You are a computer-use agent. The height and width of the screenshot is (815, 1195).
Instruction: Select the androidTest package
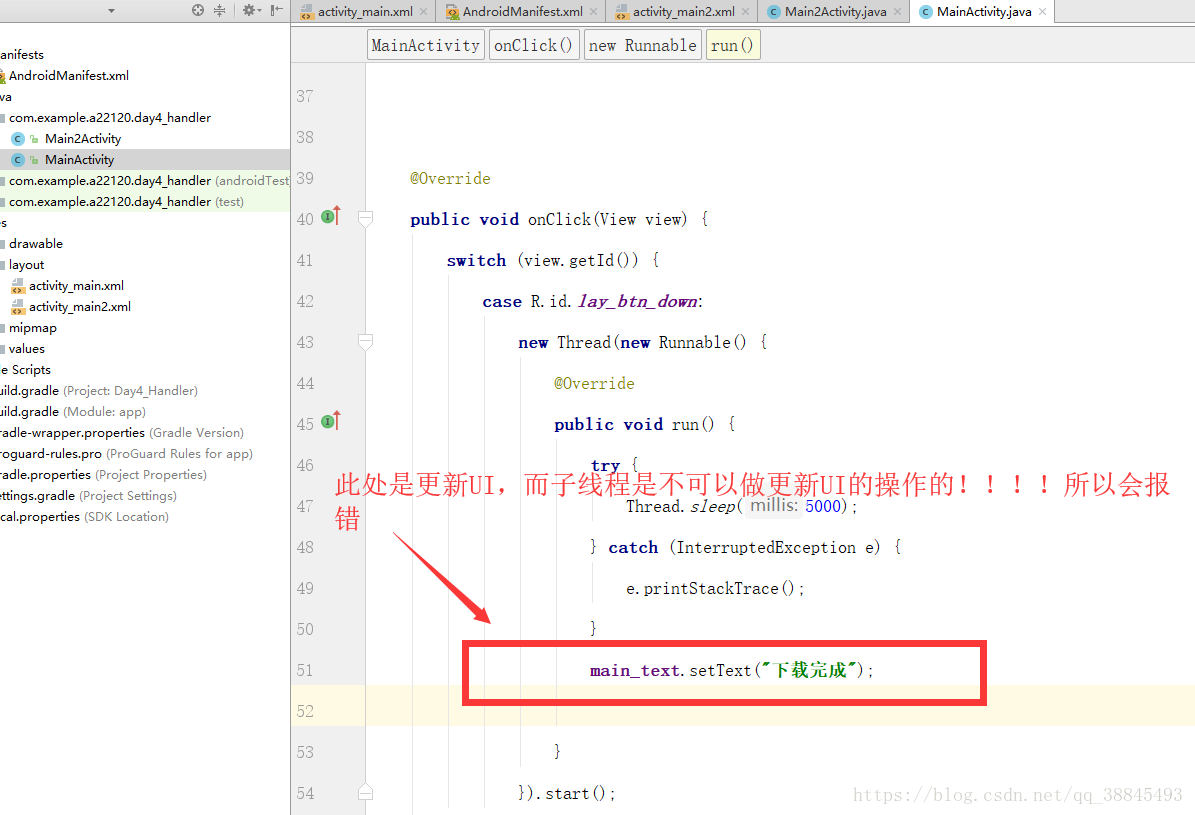pyautogui.click(x=145, y=181)
